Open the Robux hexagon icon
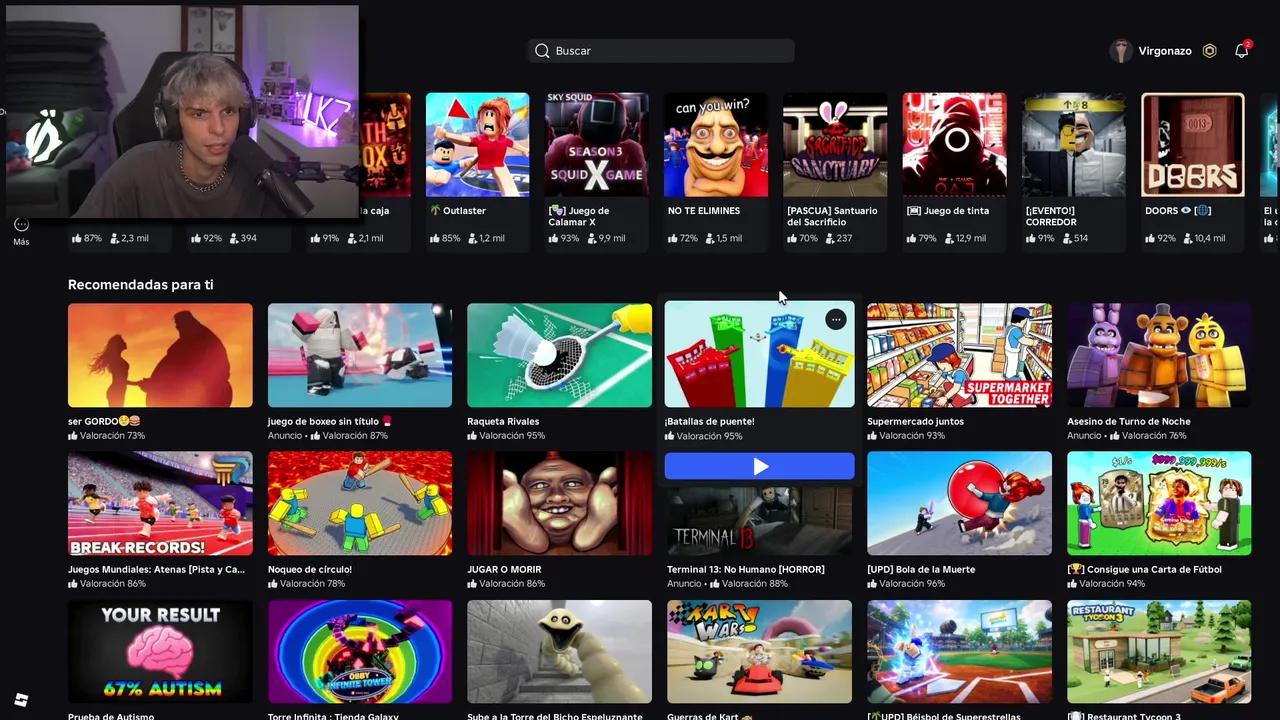Viewport: 1280px width, 720px height. coord(1209,51)
